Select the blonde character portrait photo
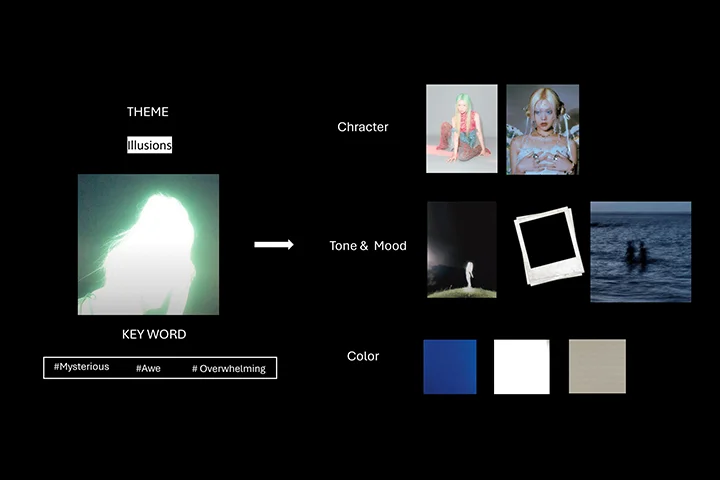Screen dimensions: 720x480 pos(542,130)
